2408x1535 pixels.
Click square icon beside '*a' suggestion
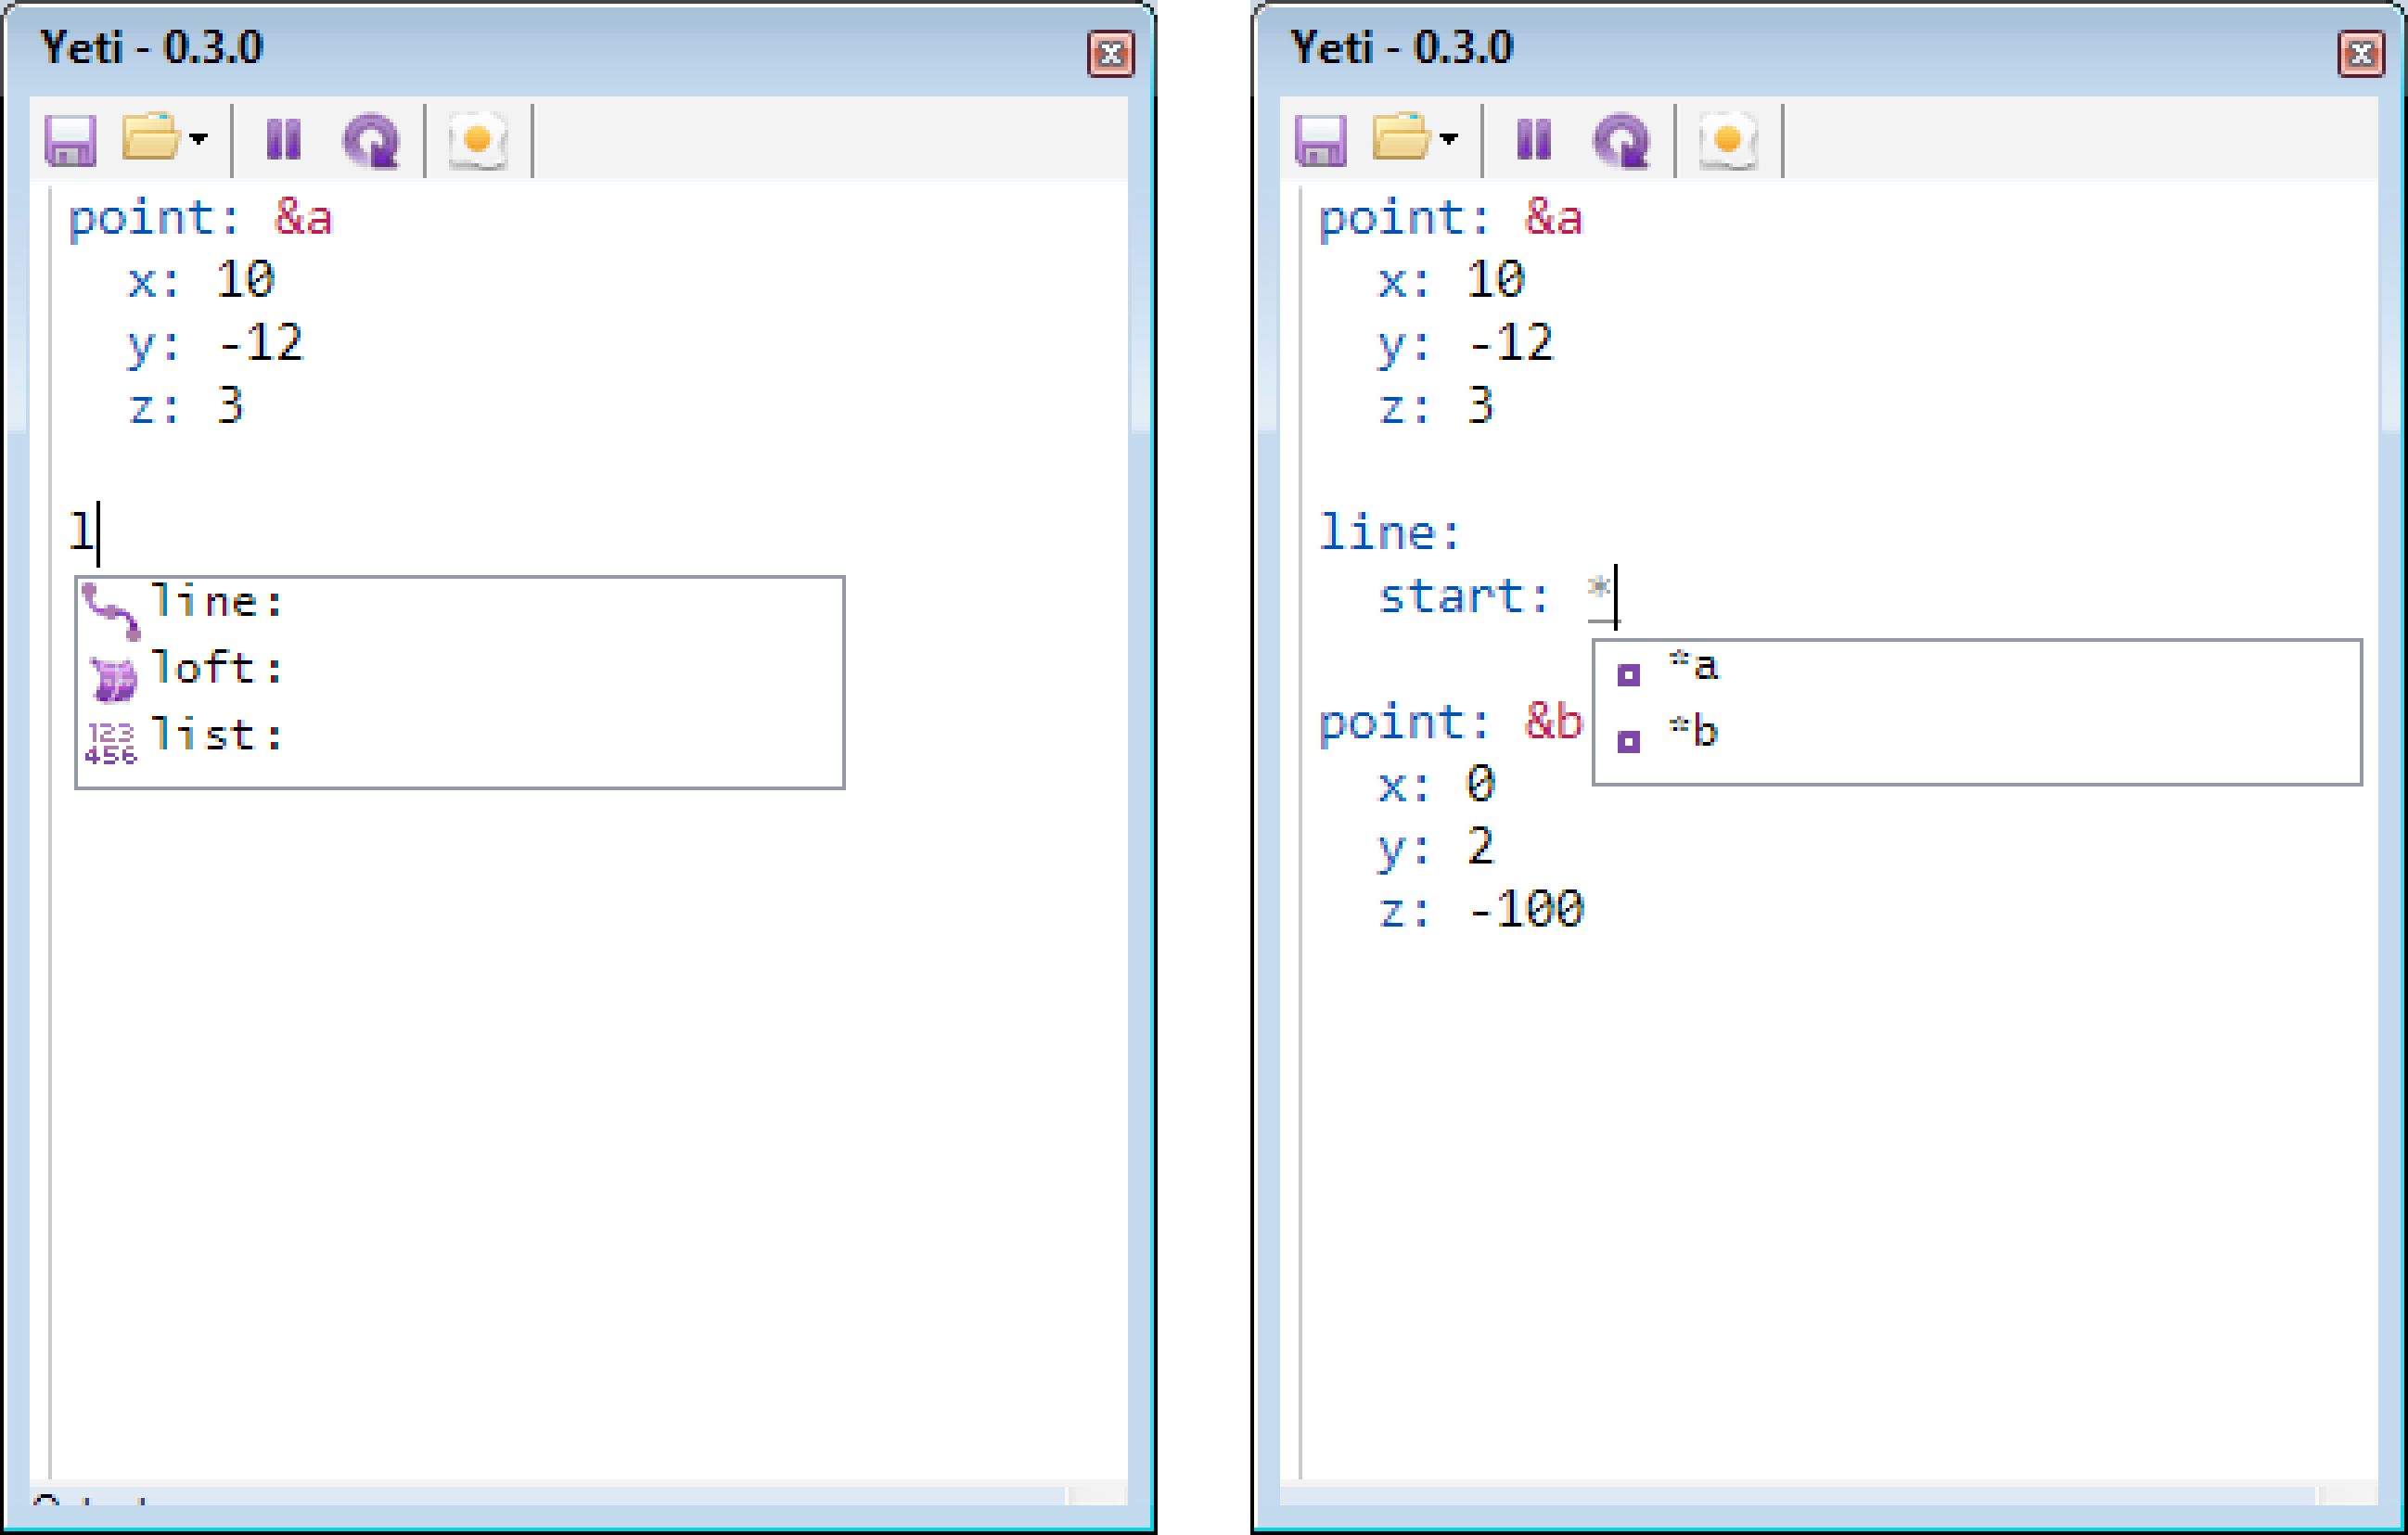(1628, 675)
